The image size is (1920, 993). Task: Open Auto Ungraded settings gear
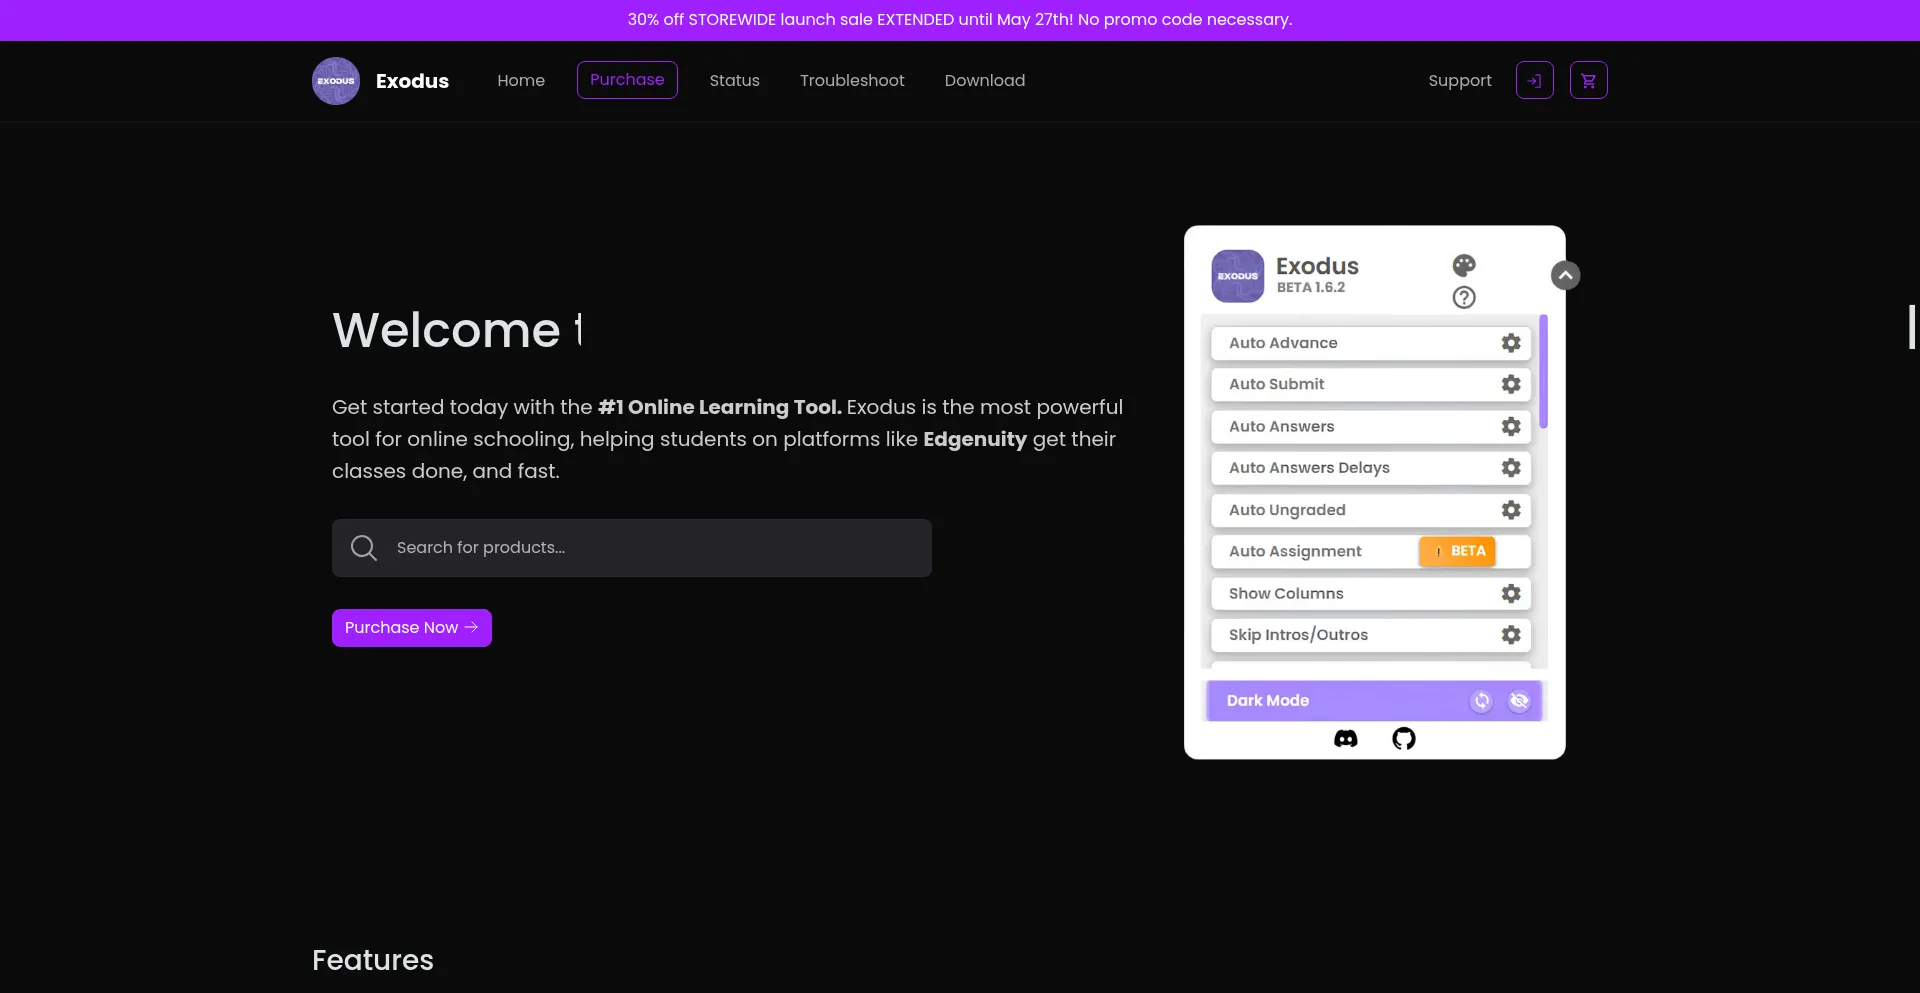point(1511,510)
